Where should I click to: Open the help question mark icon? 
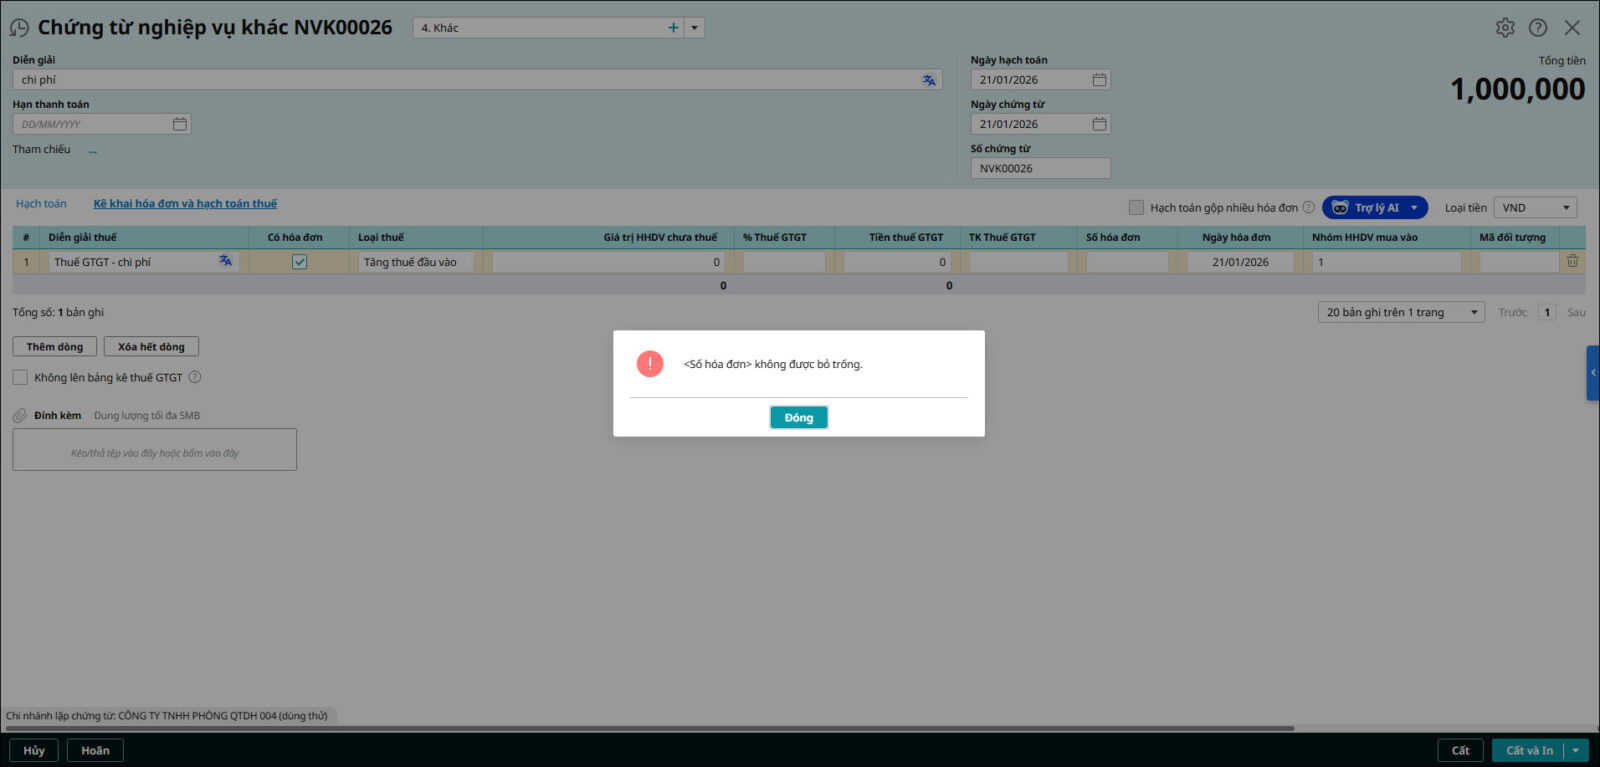pyautogui.click(x=1538, y=28)
